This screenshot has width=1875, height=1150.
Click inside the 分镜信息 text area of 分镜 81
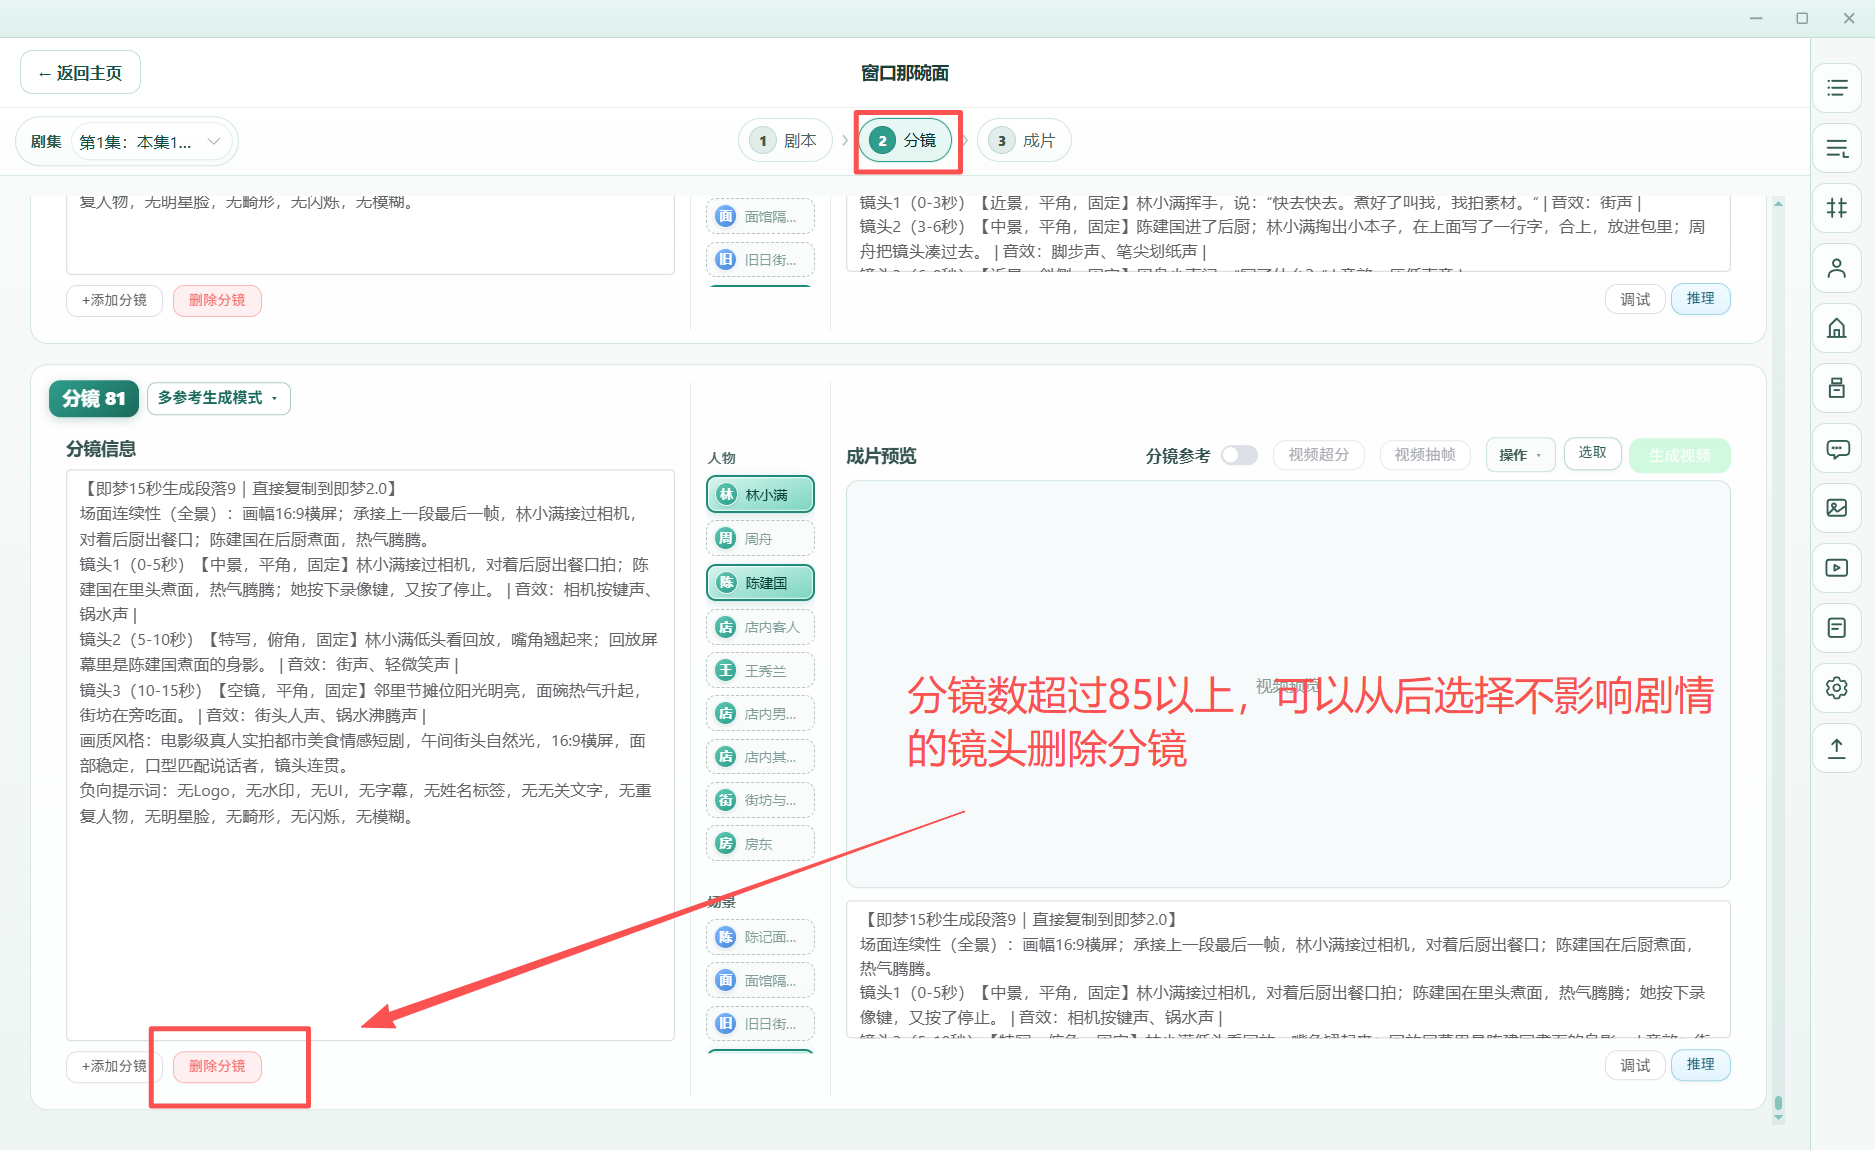pos(370,755)
